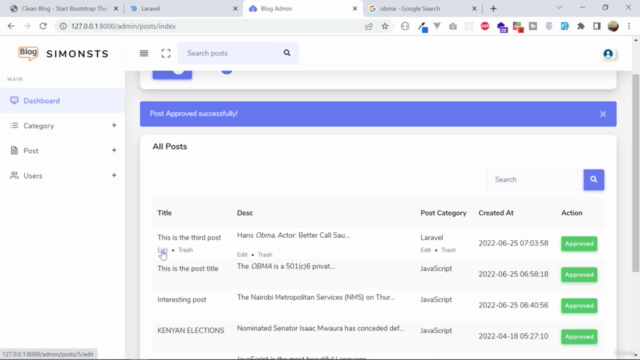Click the Action column header
This screenshot has height=360, width=640.
(571, 213)
